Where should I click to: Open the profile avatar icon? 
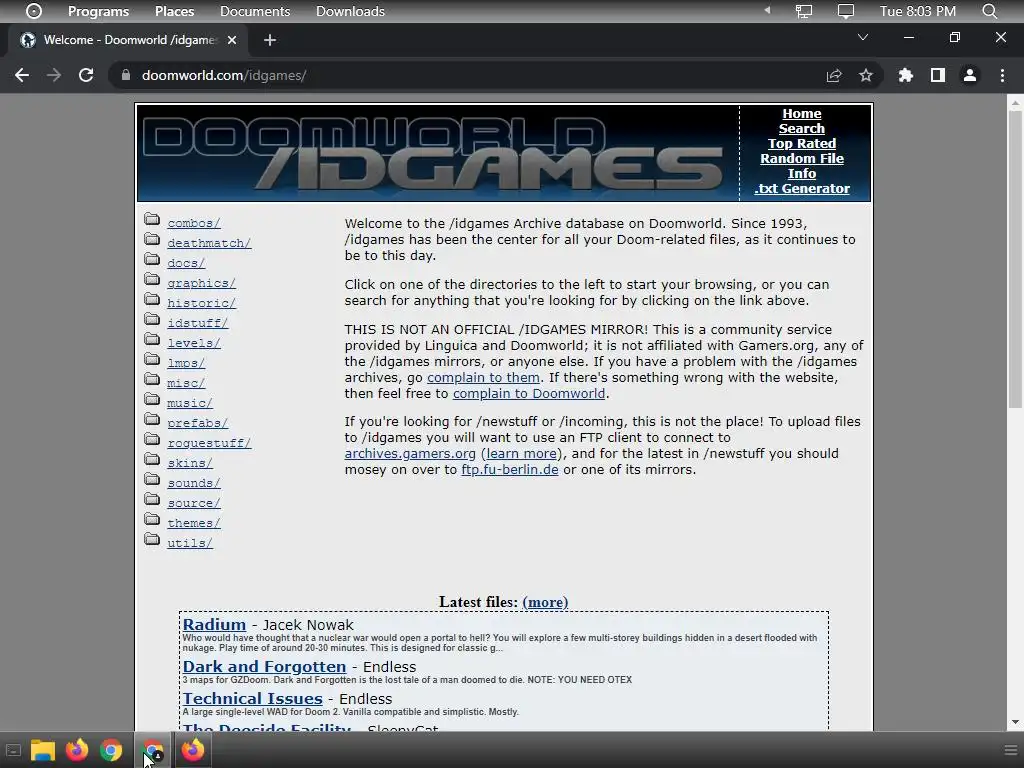click(x=970, y=76)
